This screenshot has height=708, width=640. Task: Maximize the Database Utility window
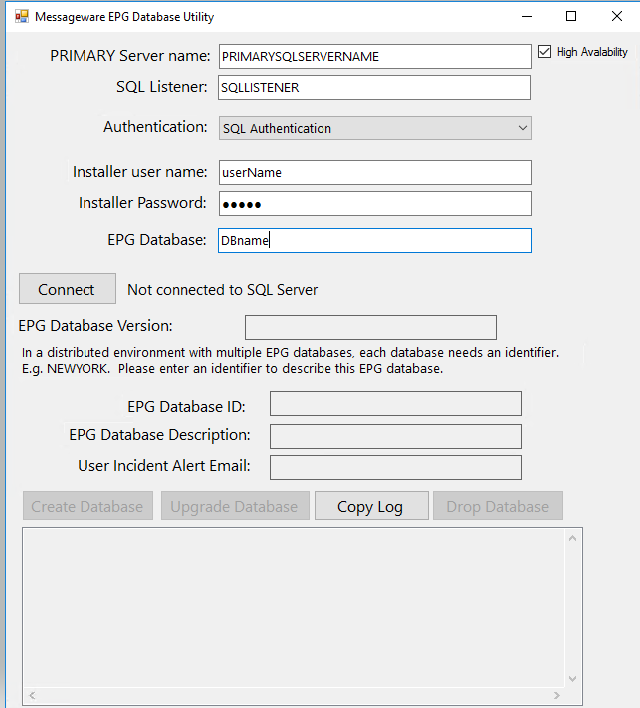point(571,16)
